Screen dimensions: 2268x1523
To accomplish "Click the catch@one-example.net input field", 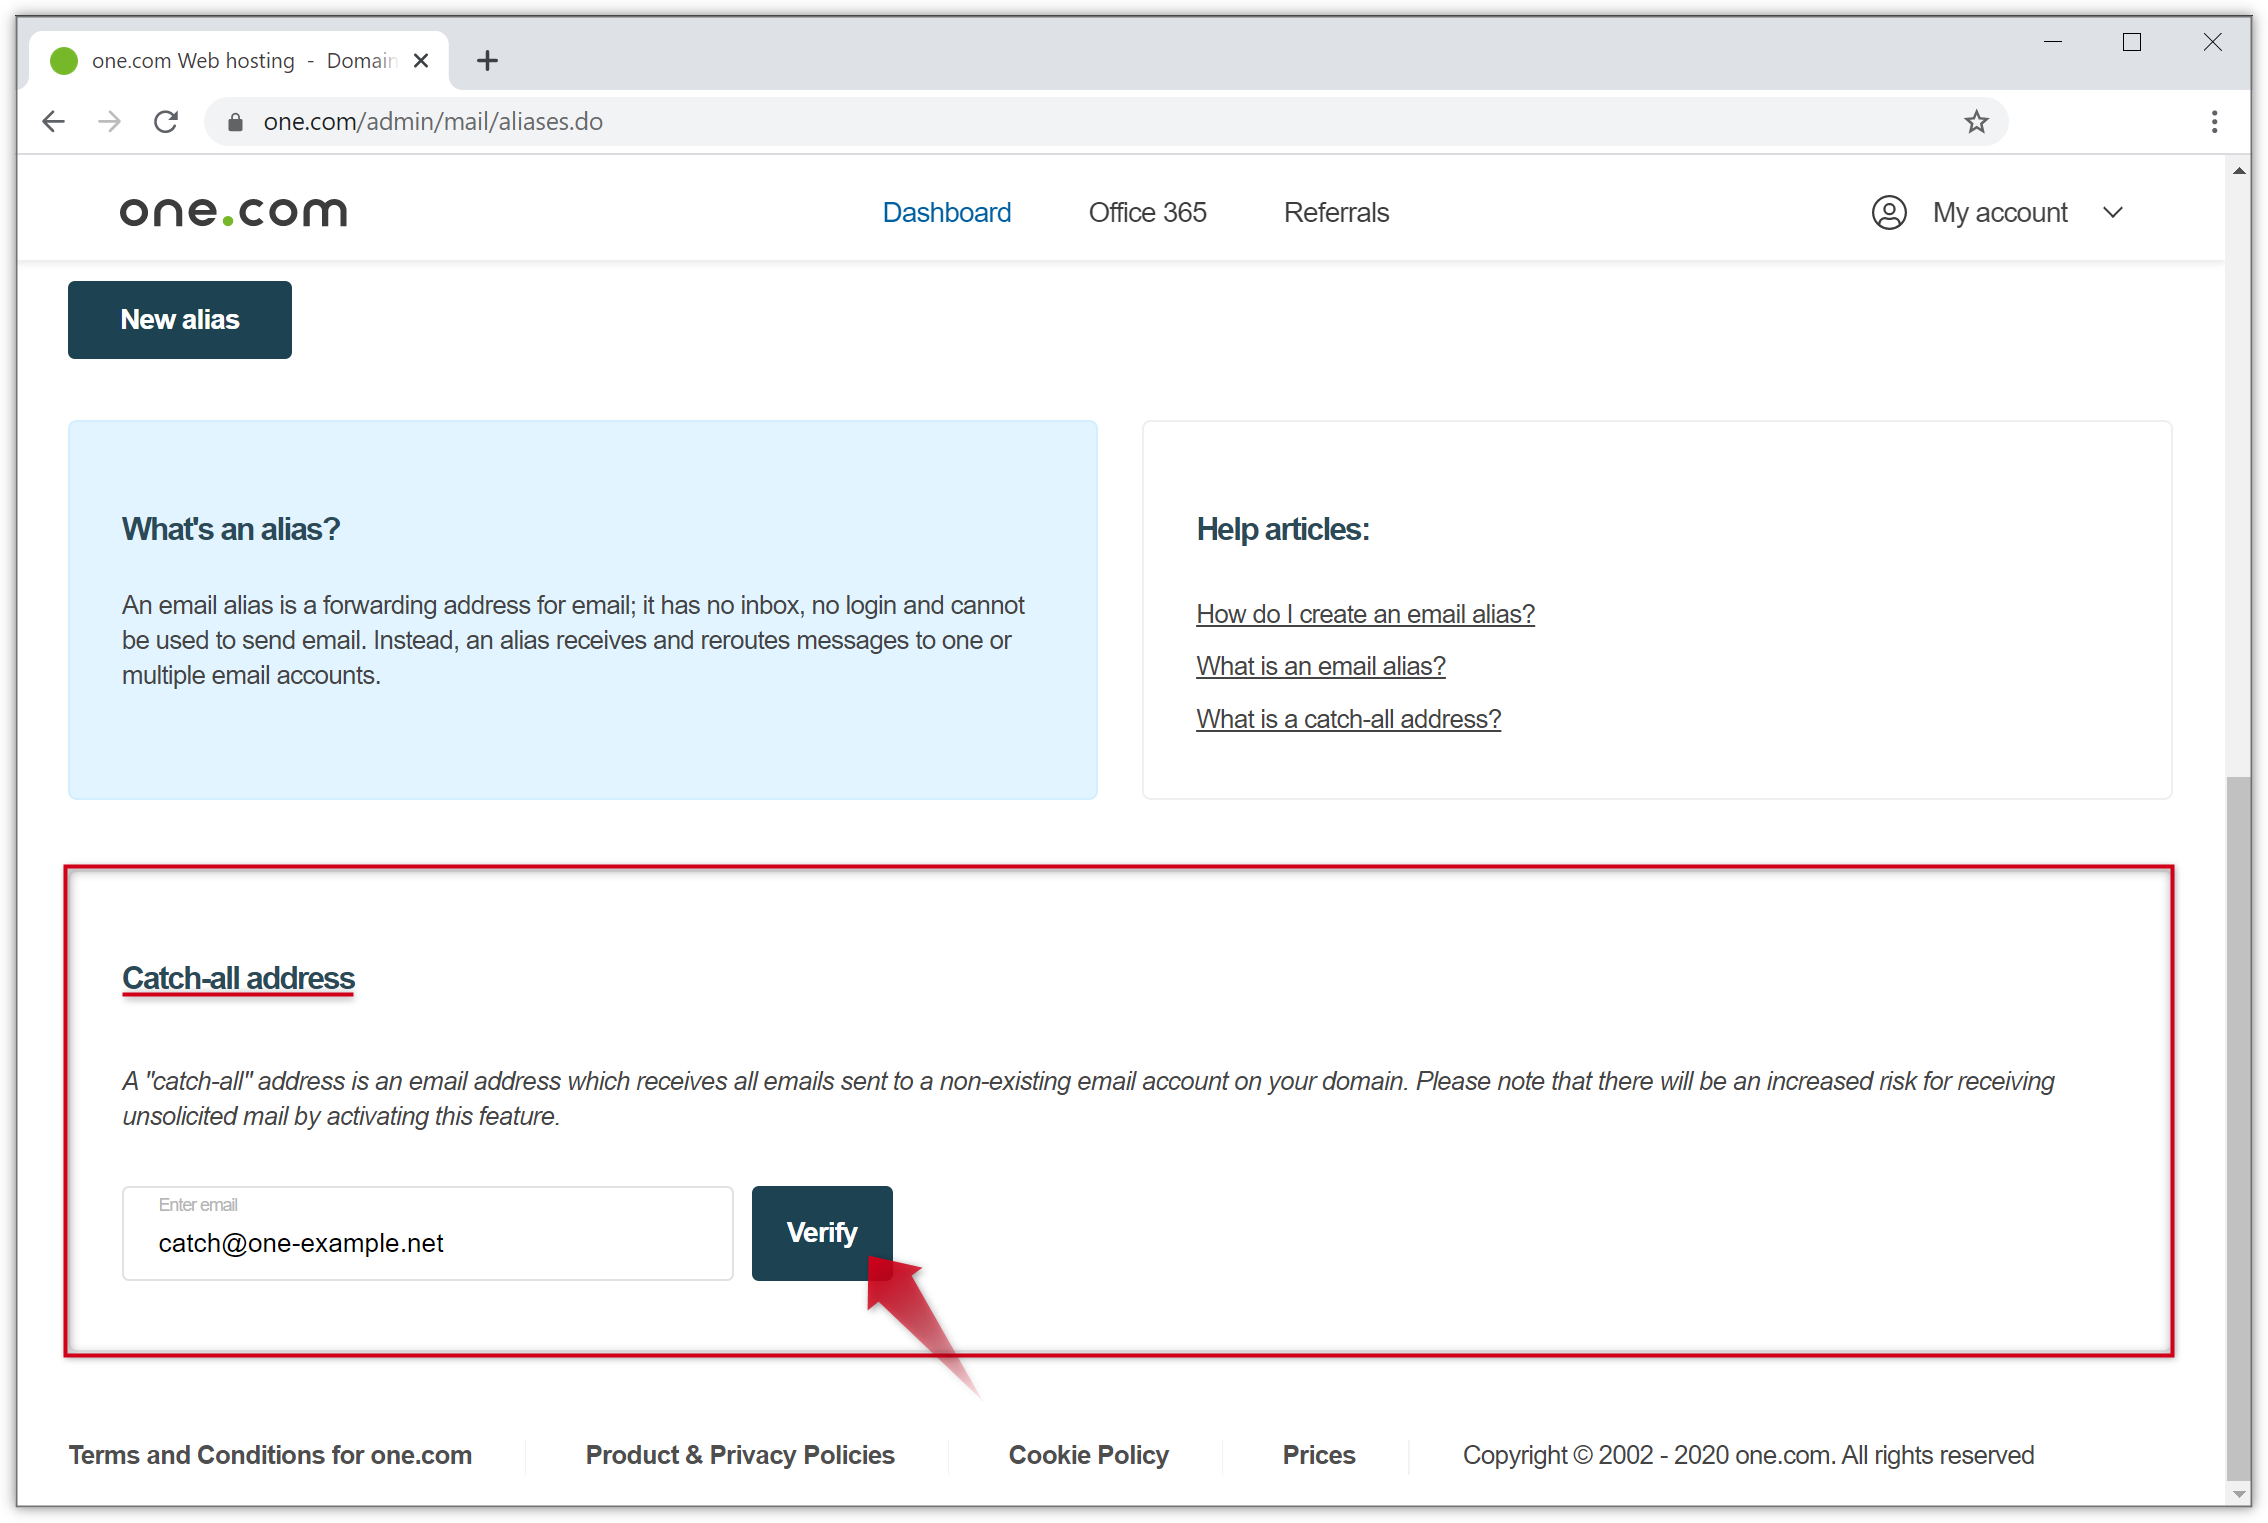I will tap(428, 1243).
